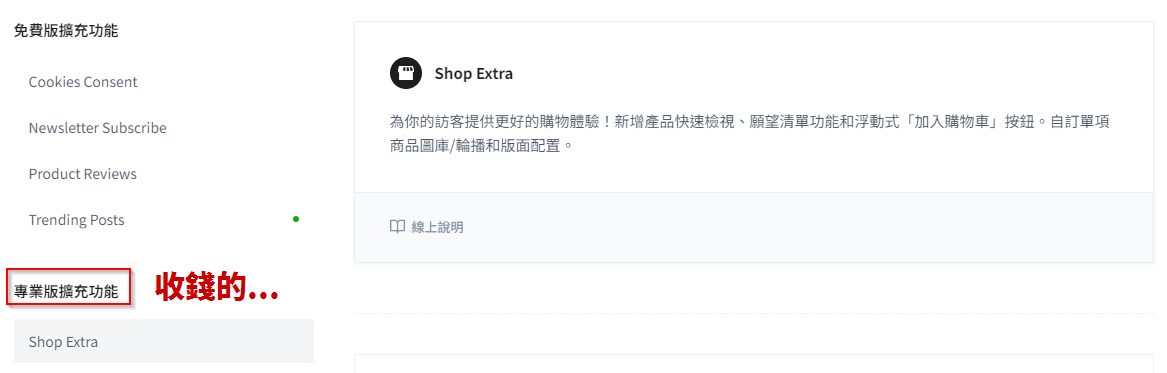Click the empty card below Shop Extra panel
Image resolution: width=1167 pixels, height=373 pixels.
click(754, 363)
